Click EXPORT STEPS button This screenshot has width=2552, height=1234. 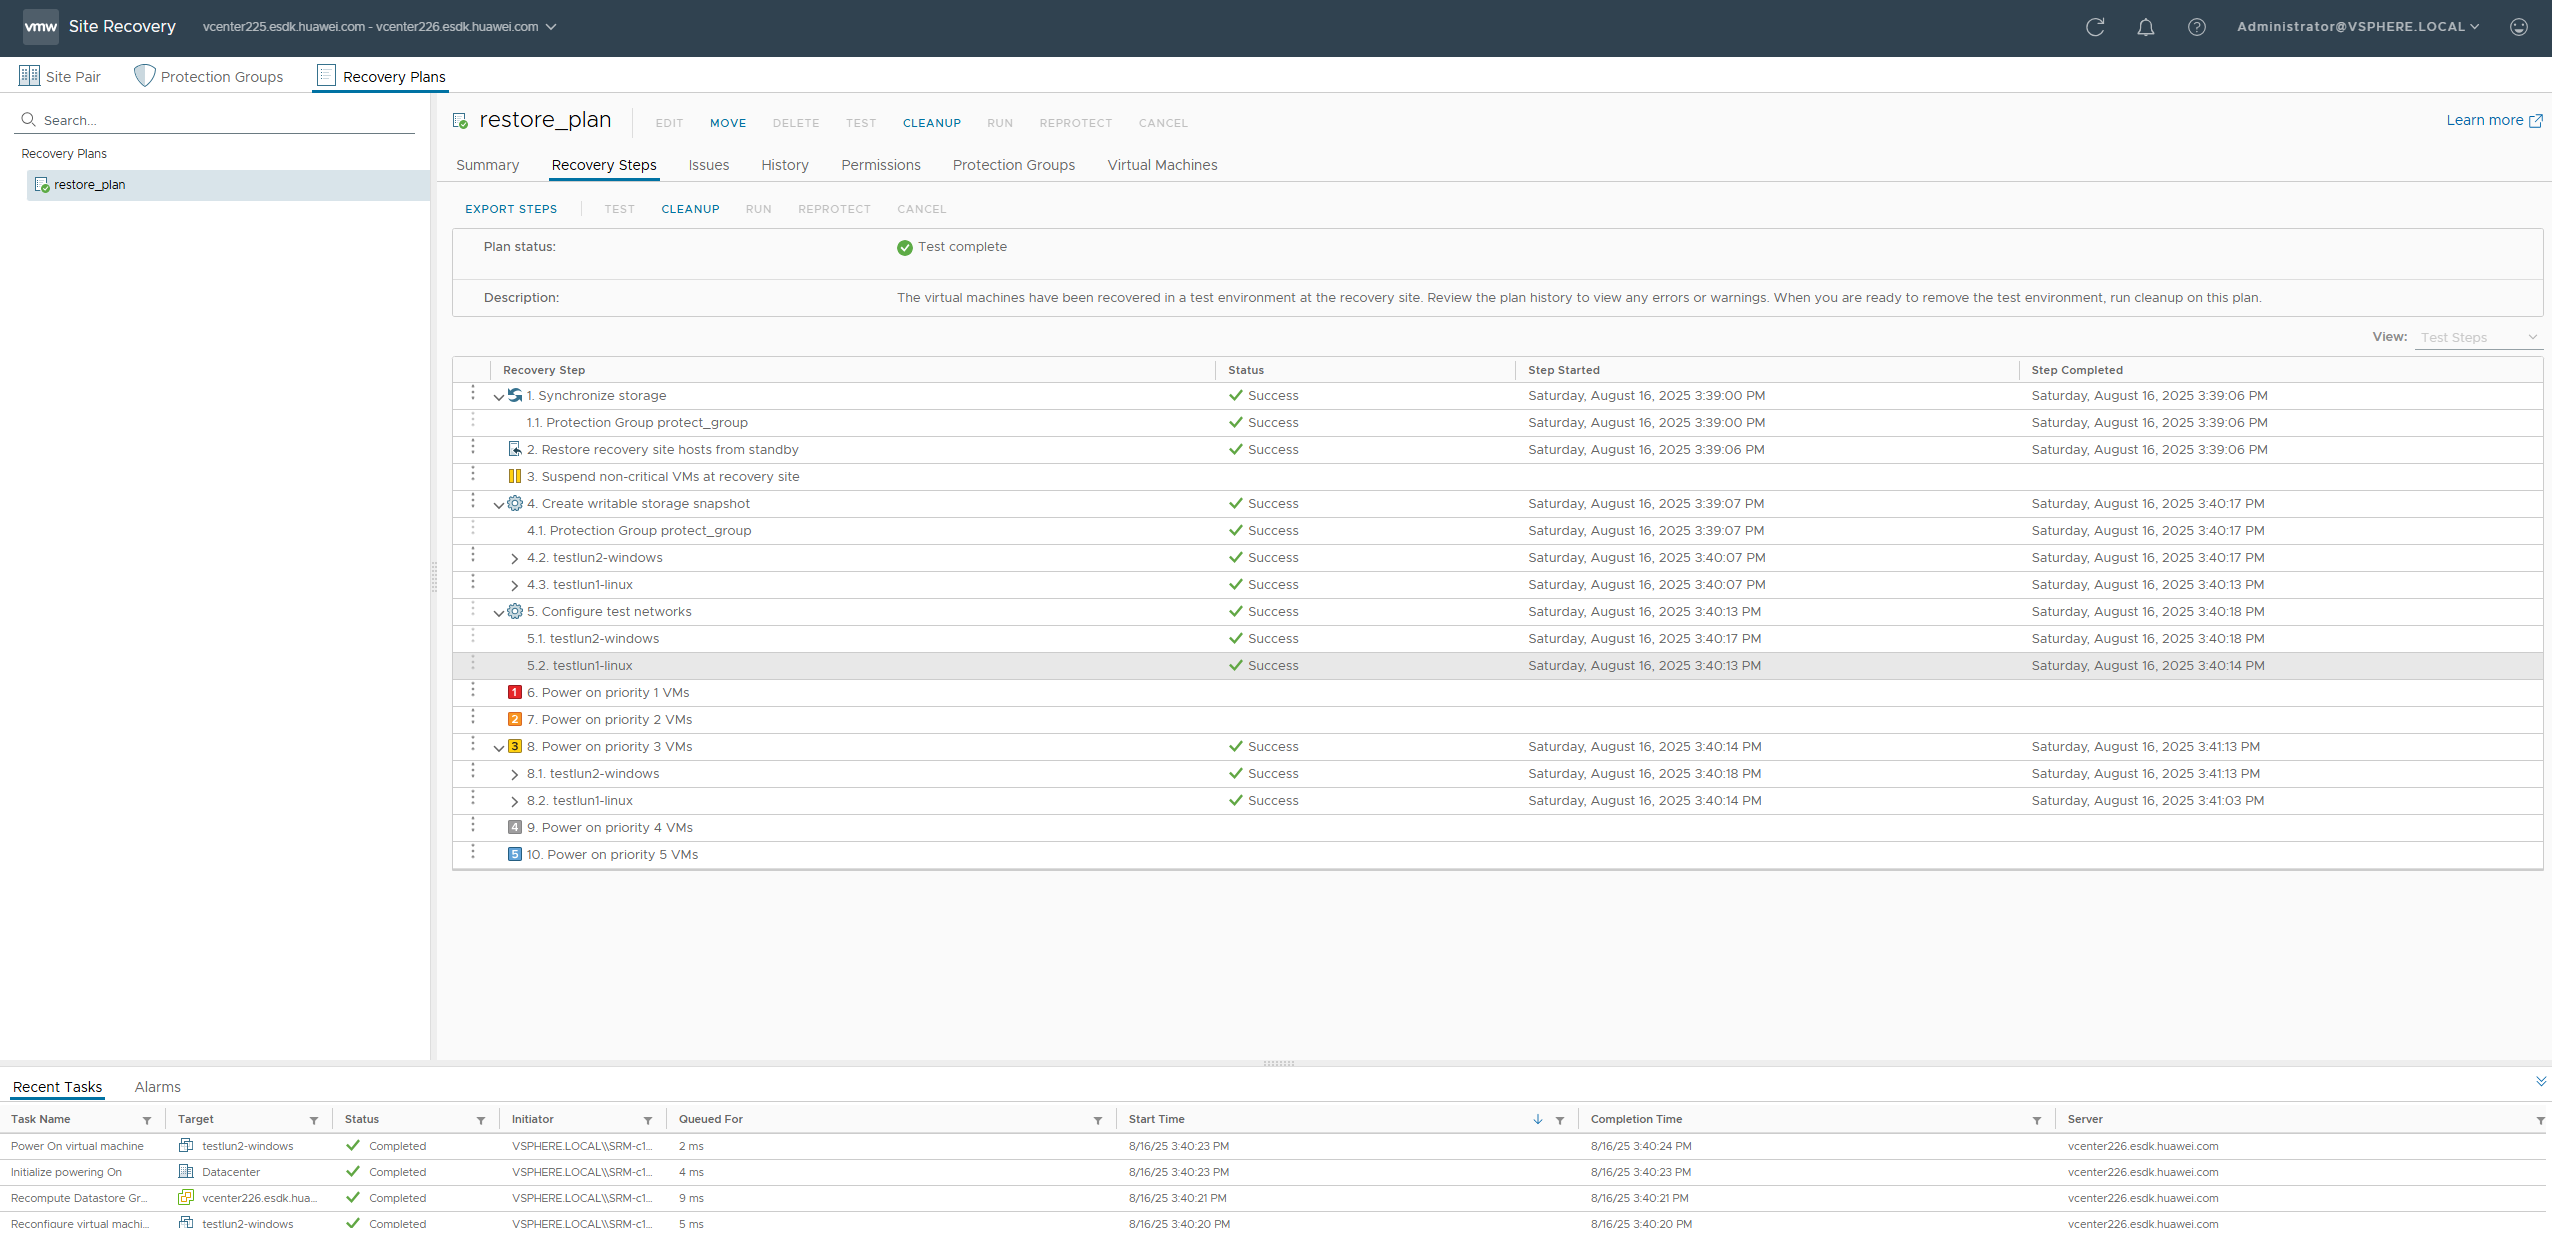coord(511,209)
